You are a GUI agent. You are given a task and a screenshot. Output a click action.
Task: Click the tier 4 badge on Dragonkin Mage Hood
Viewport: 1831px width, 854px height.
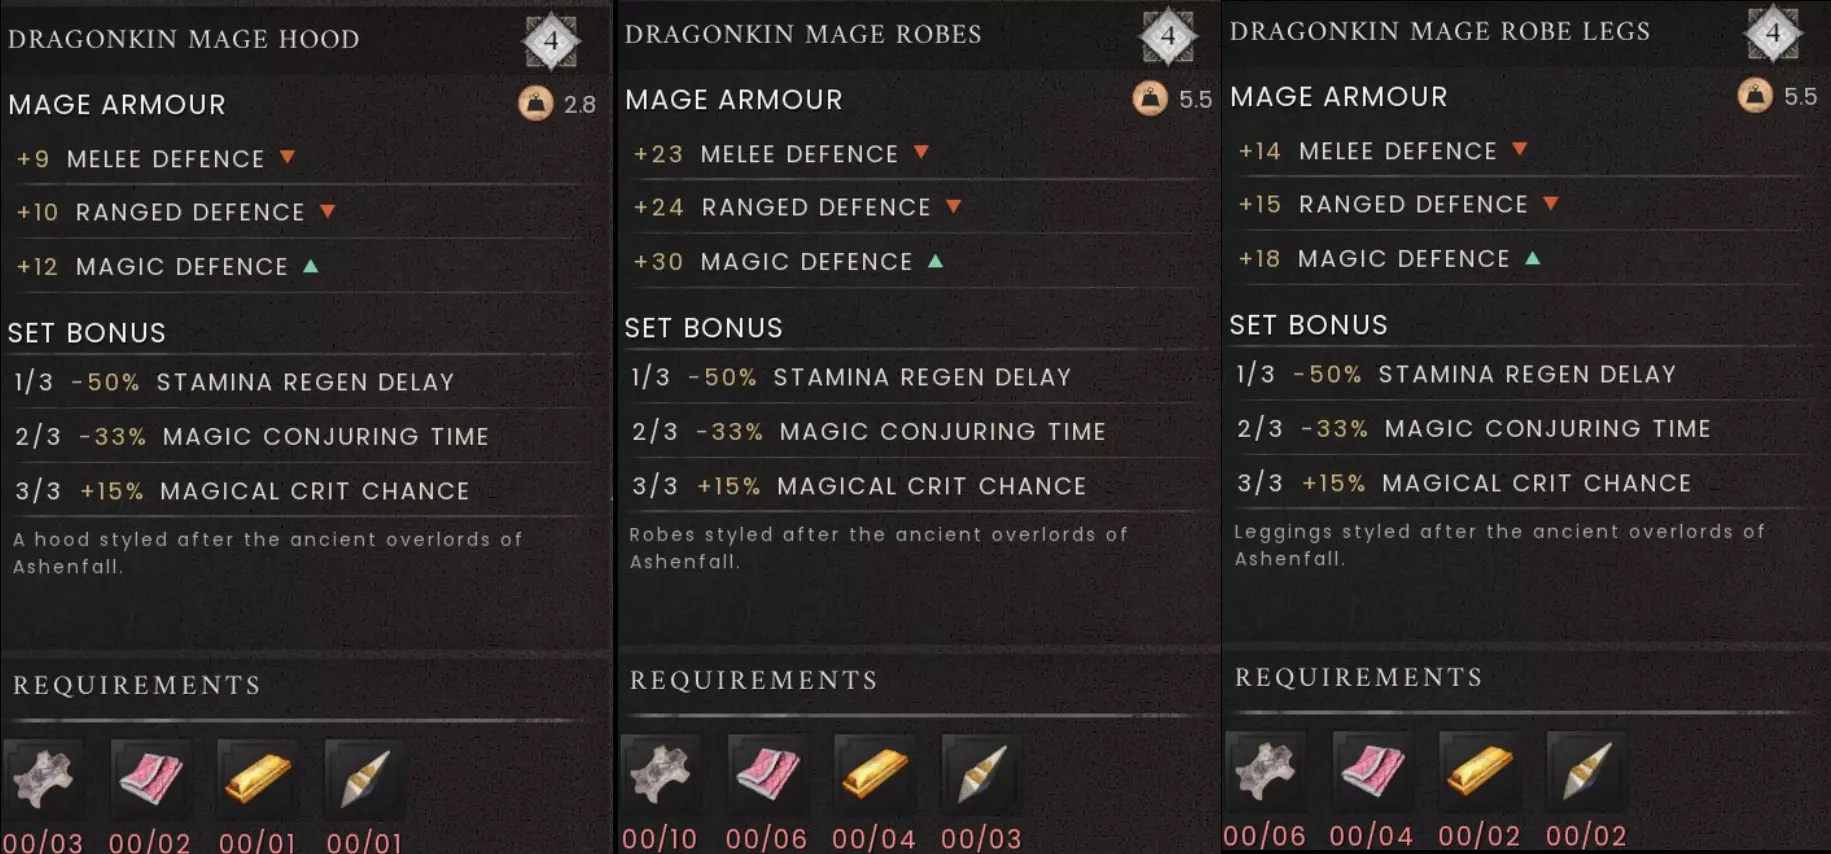(x=551, y=41)
